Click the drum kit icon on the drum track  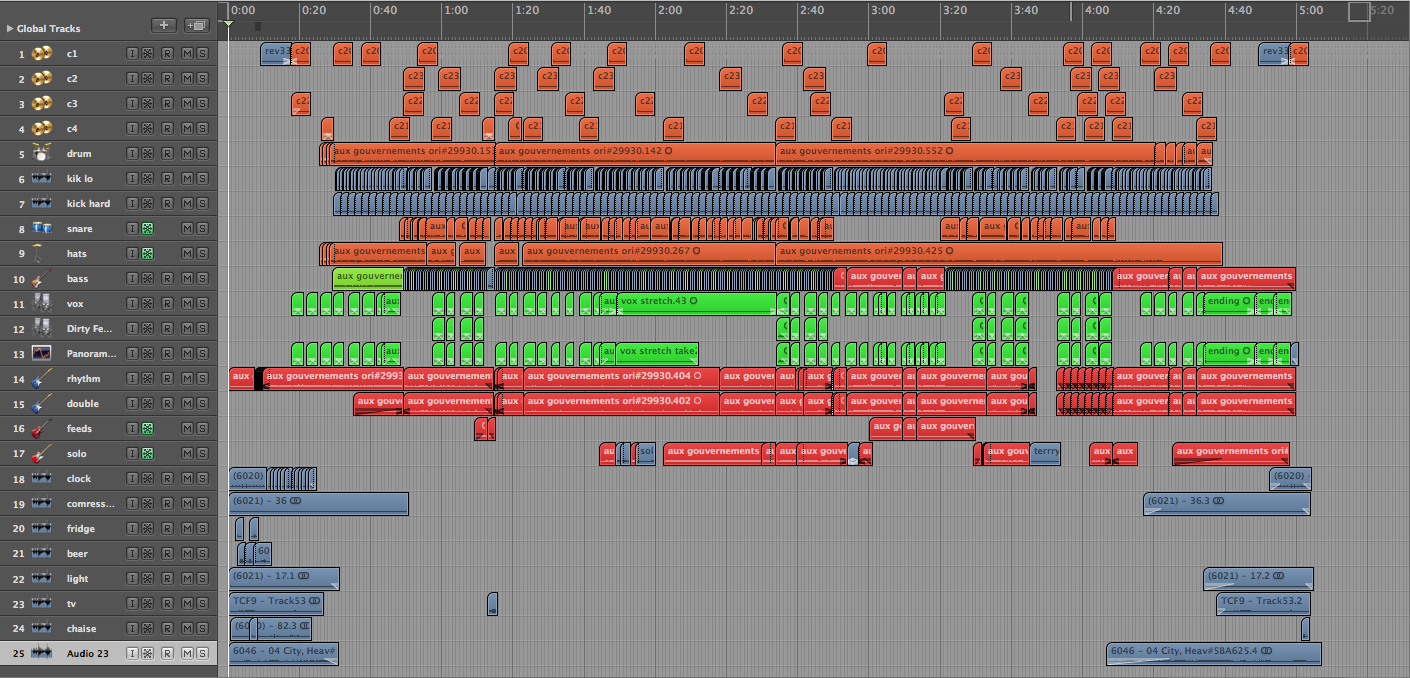point(42,153)
